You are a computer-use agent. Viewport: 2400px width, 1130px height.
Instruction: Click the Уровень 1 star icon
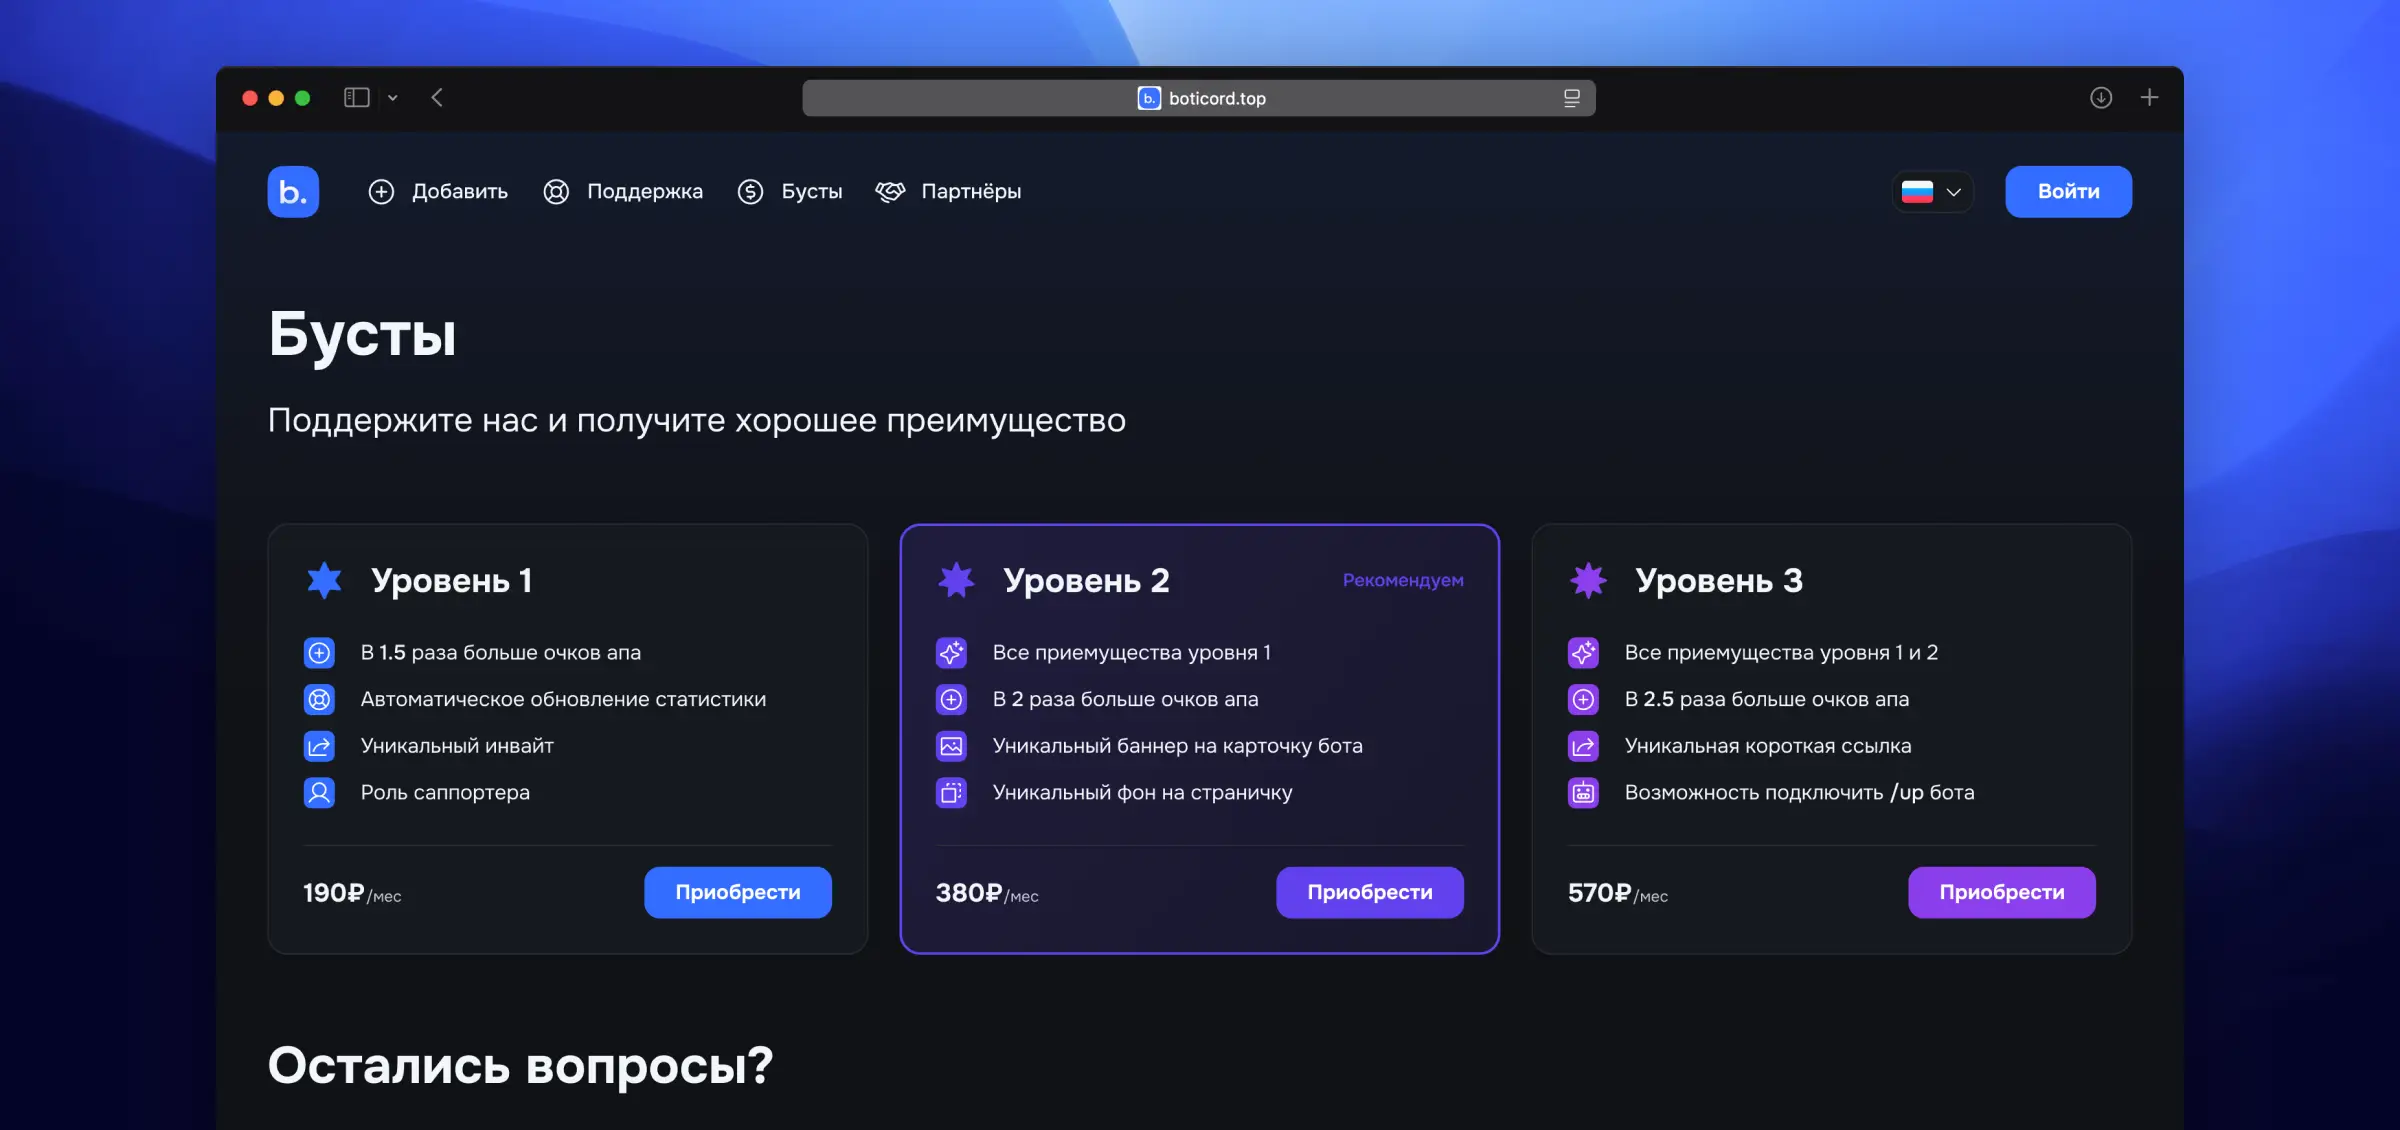[324, 580]
